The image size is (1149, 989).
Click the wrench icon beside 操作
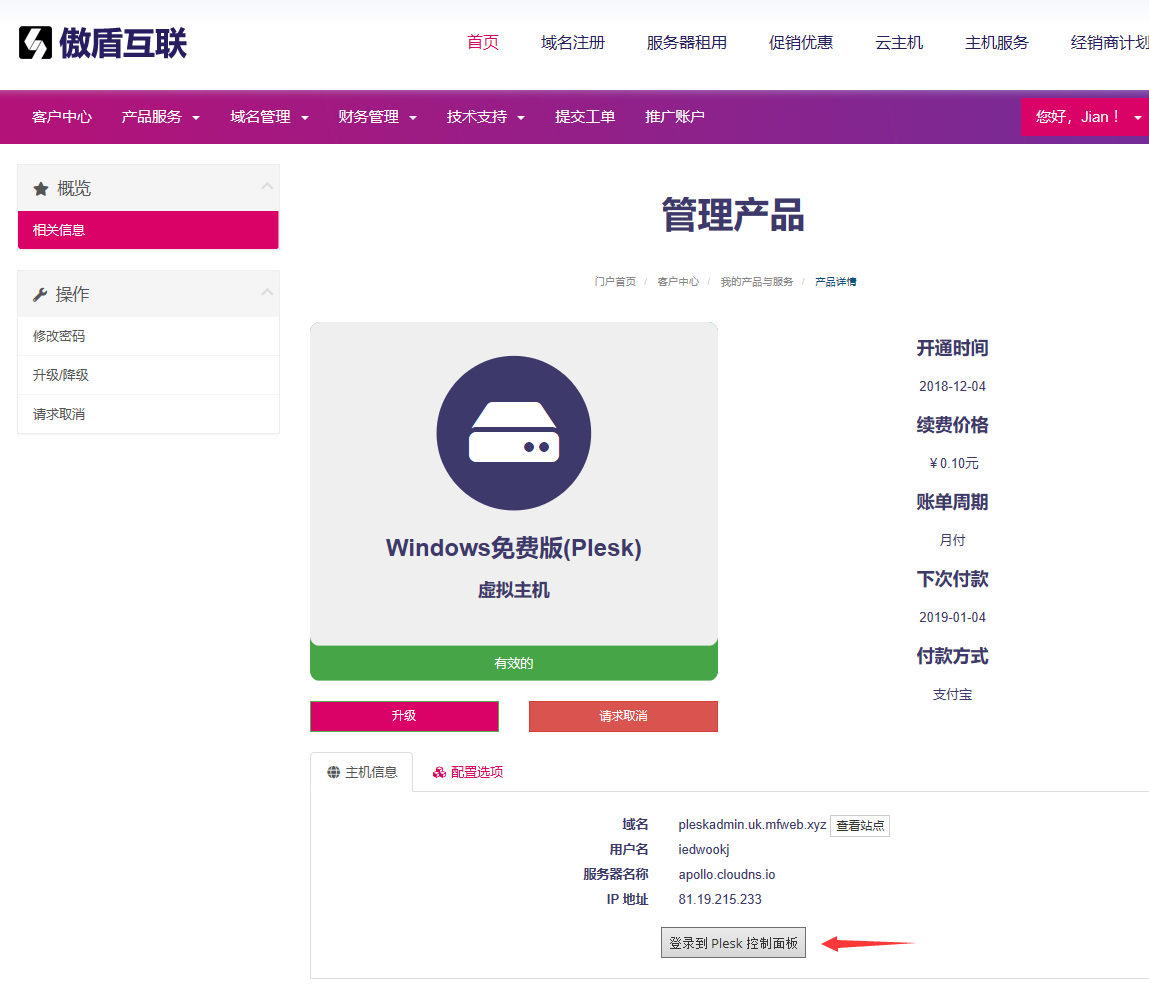[x=40, y=293]
